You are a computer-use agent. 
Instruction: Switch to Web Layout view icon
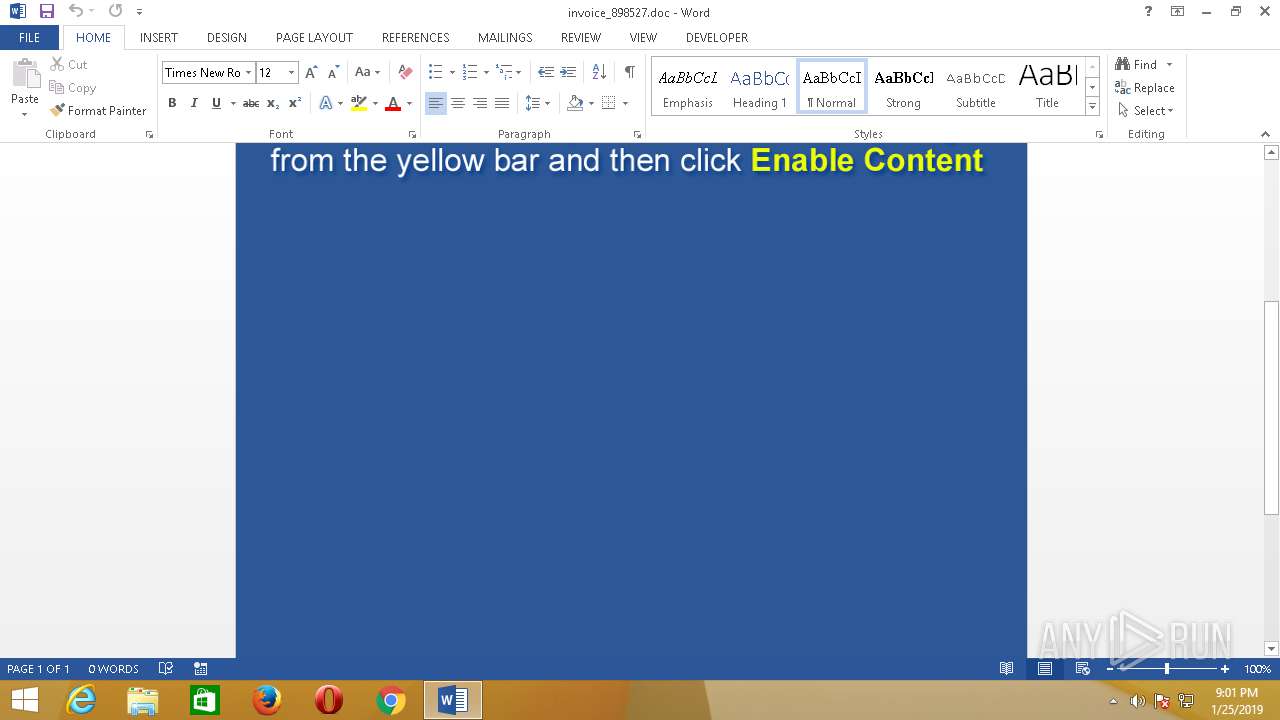[x=1082, y=669]
